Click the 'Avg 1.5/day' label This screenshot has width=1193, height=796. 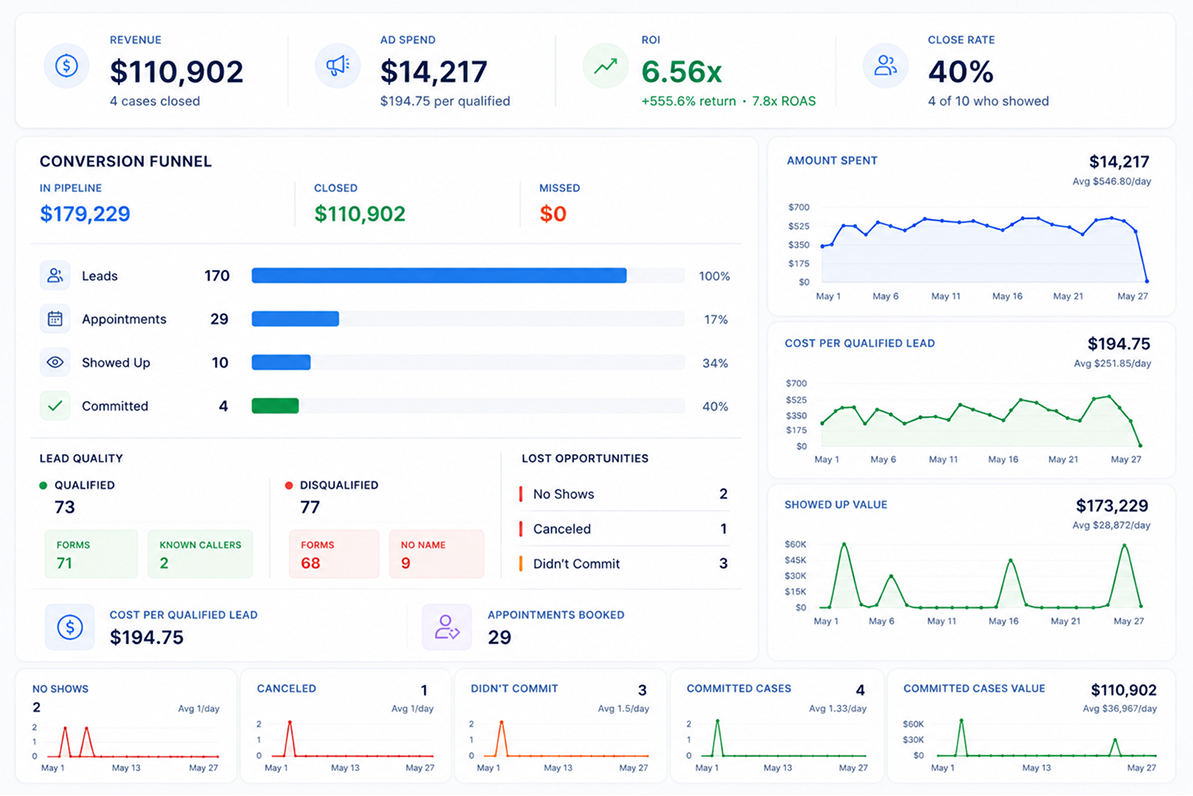pyautogui.click(x=623, y=708)
